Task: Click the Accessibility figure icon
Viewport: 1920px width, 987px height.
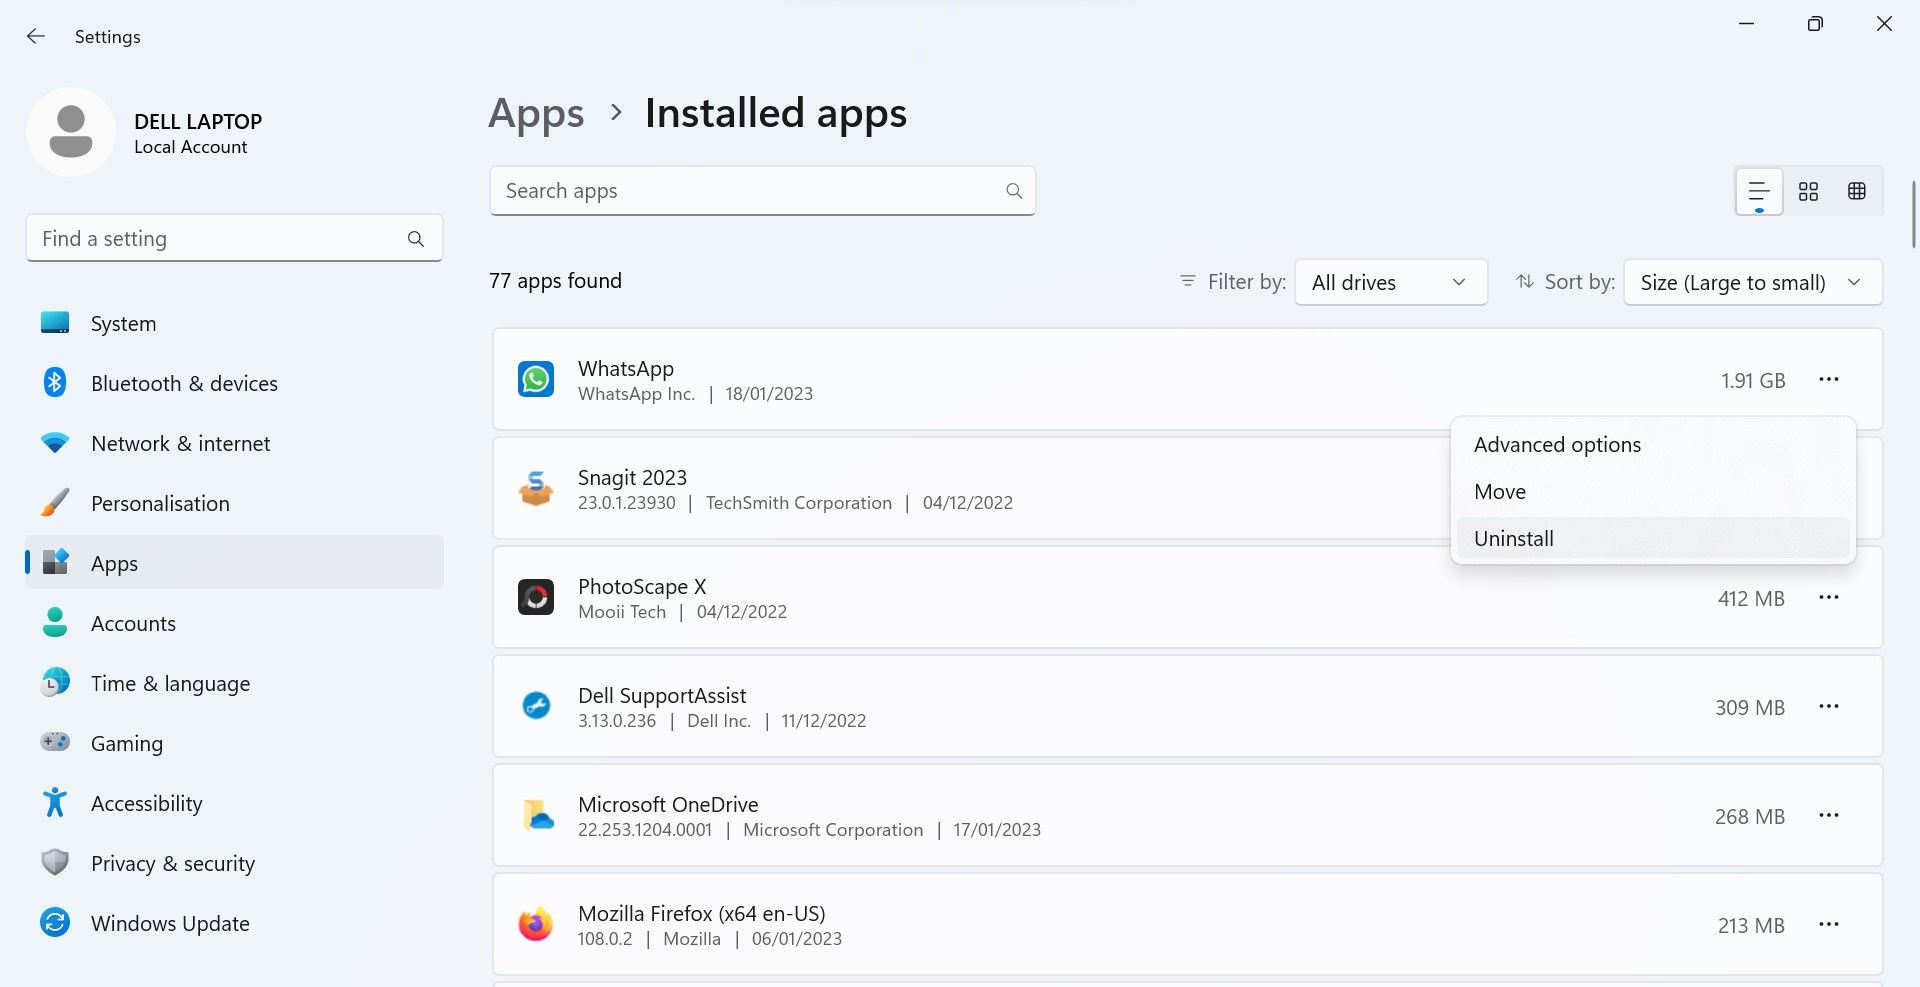Action: point(55,803)
